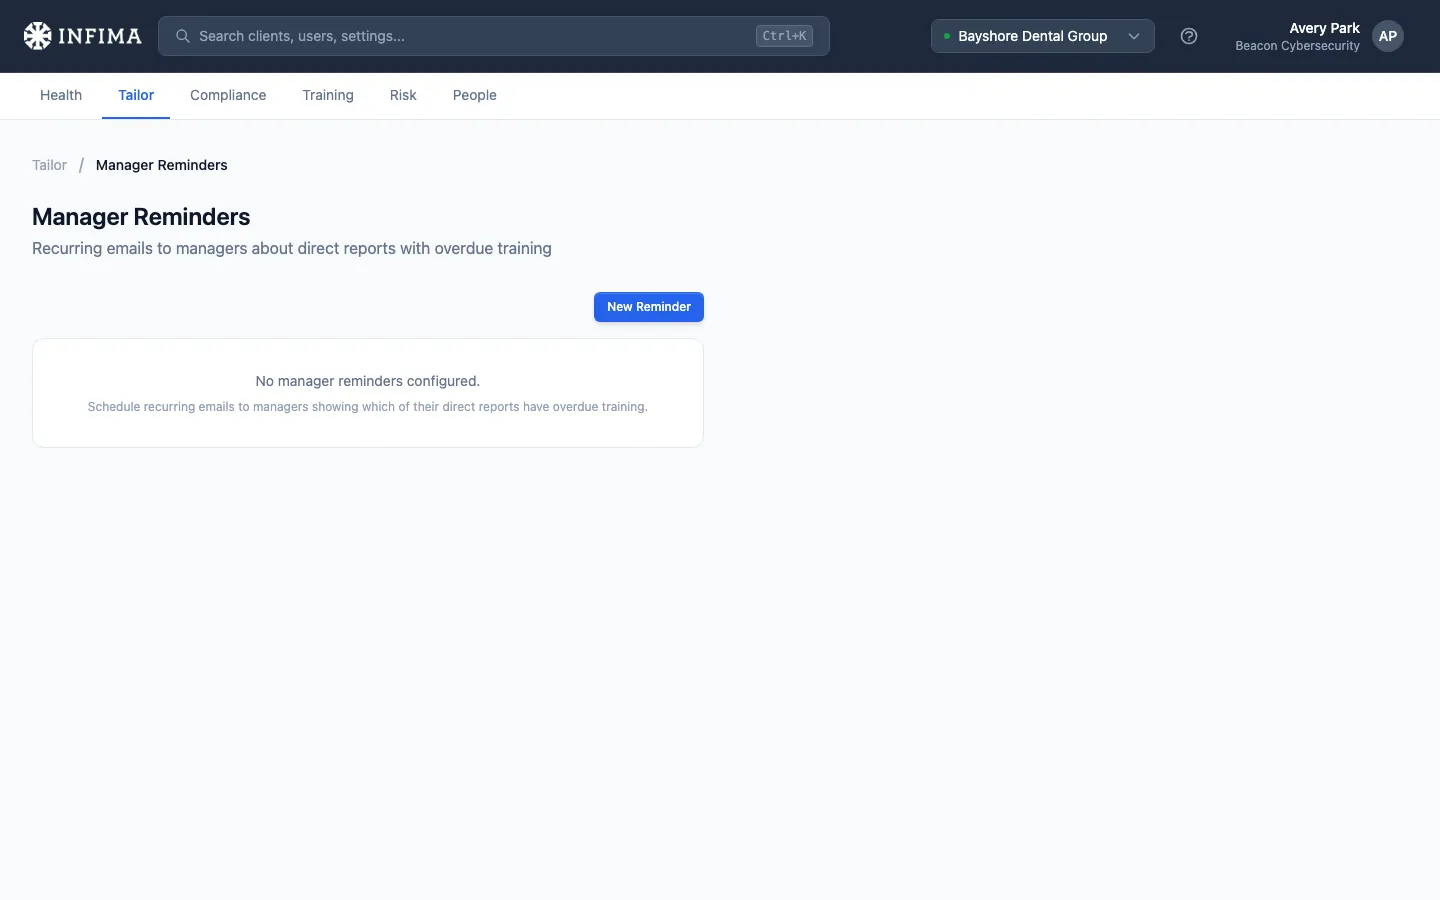Click the Avery Park user name
This screenshot has width=1440, height=900.
click(1324, 28)
